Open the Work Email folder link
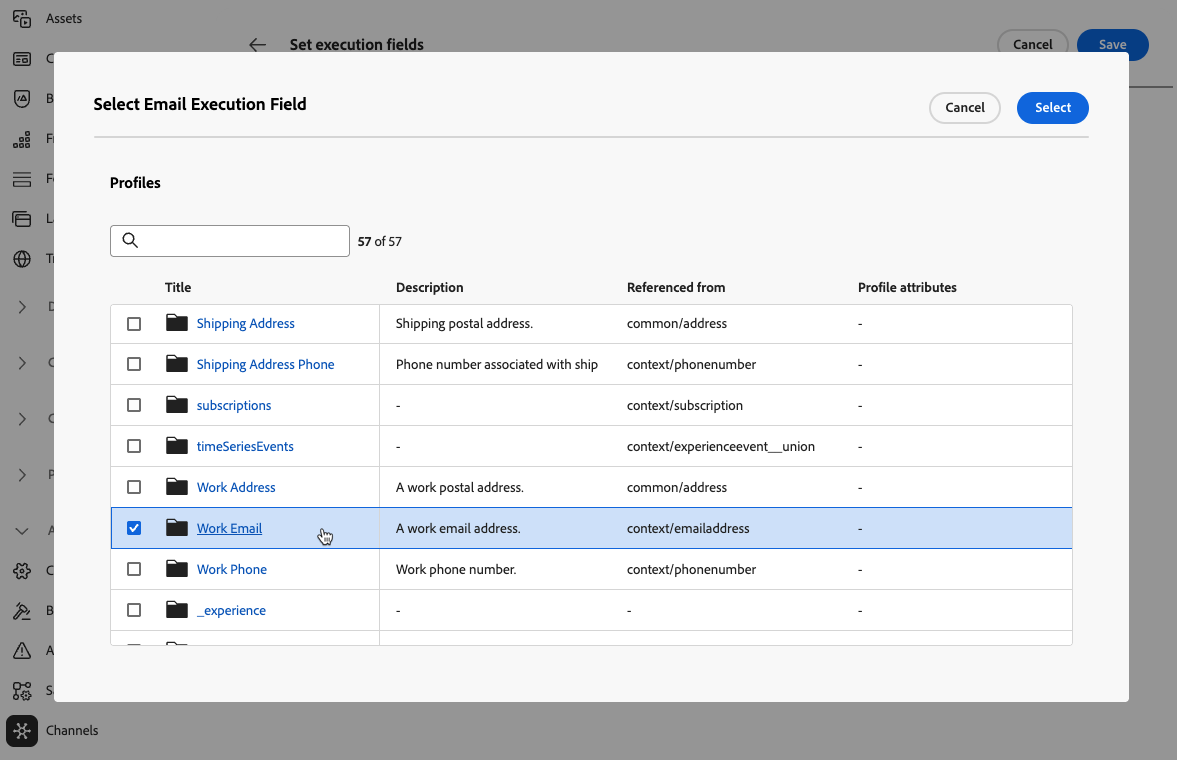 tap(229, 528)
